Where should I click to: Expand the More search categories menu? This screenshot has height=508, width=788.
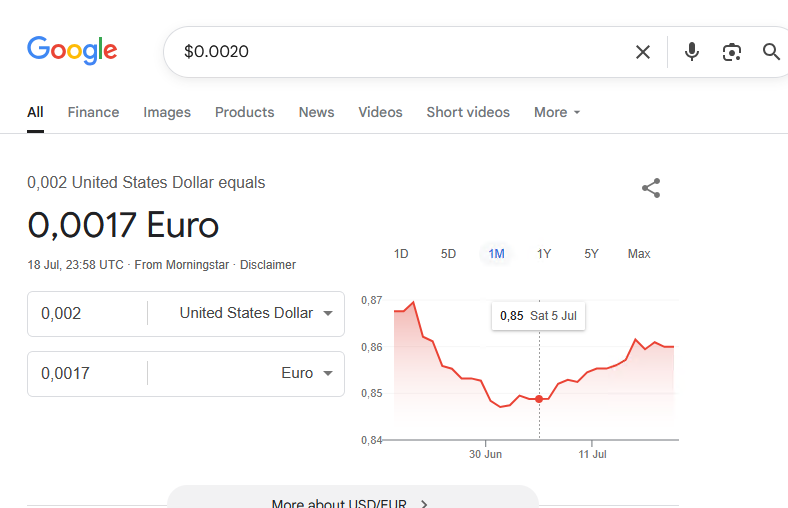[x=557, y=112]
